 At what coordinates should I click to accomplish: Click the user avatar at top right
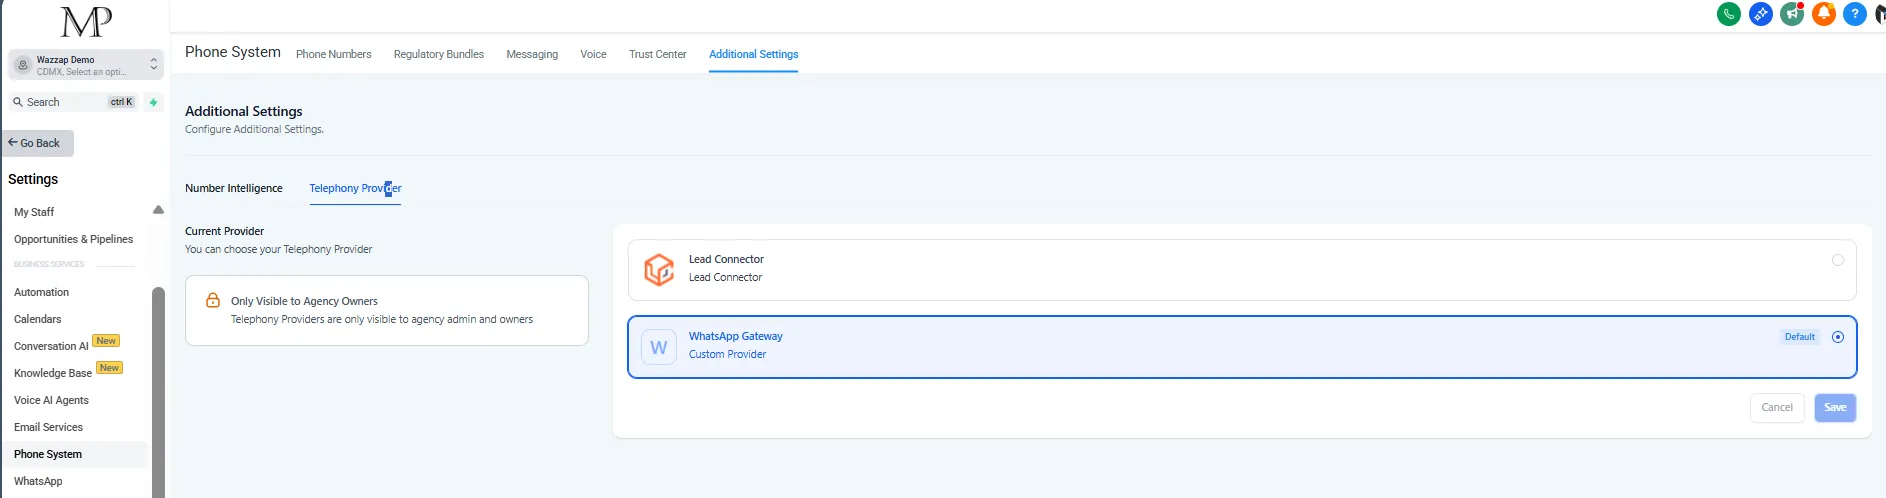(x=1879, y=14)
